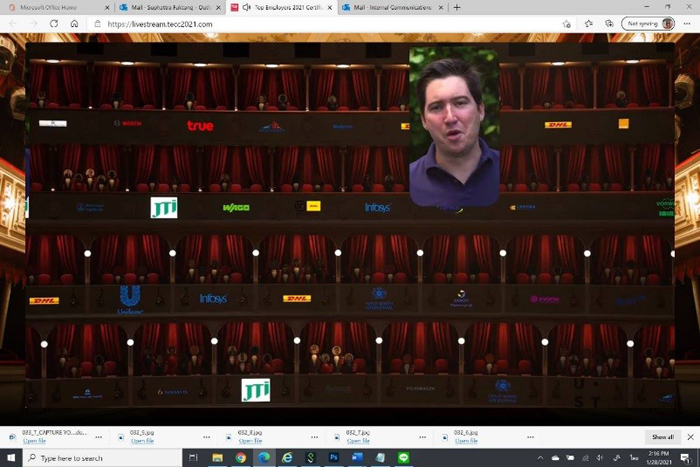Switch to the Mail - Internal Communications tab
The image size is (700, 467).
tap(392, 8)
